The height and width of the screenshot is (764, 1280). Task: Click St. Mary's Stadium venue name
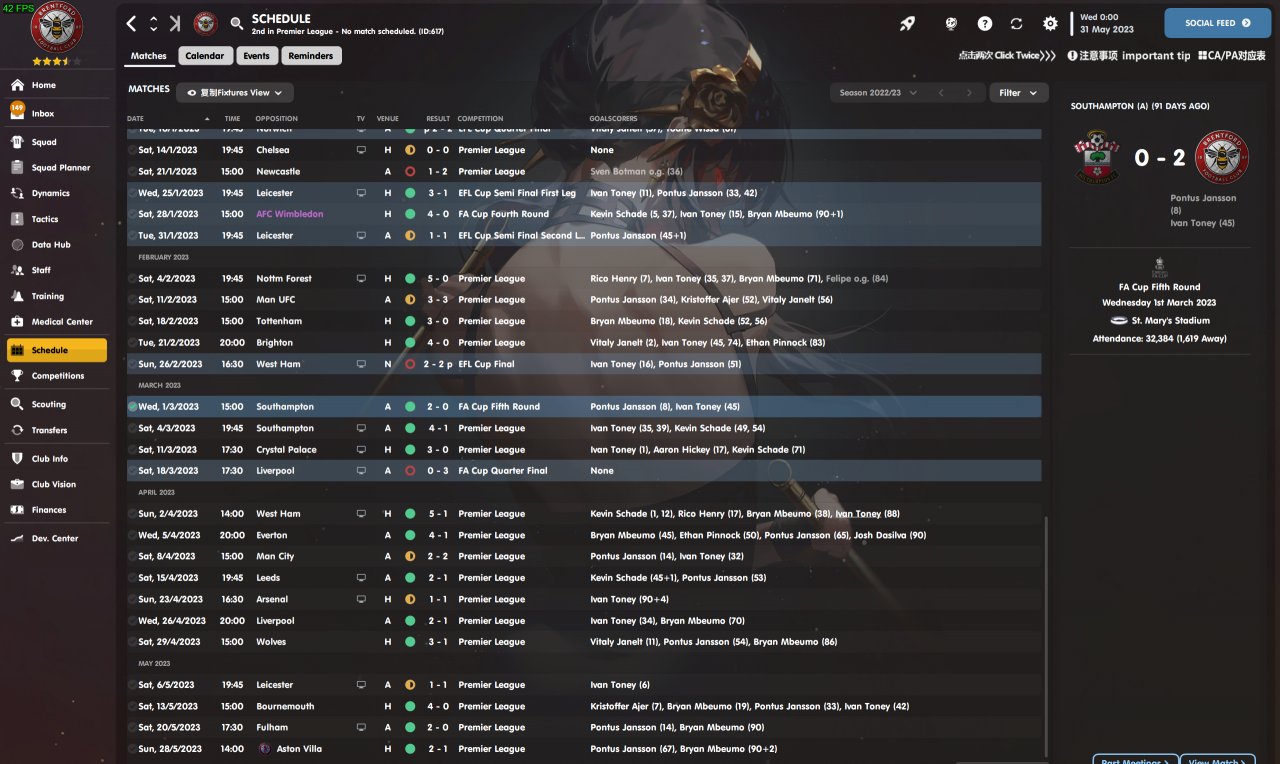point(1169,321)
